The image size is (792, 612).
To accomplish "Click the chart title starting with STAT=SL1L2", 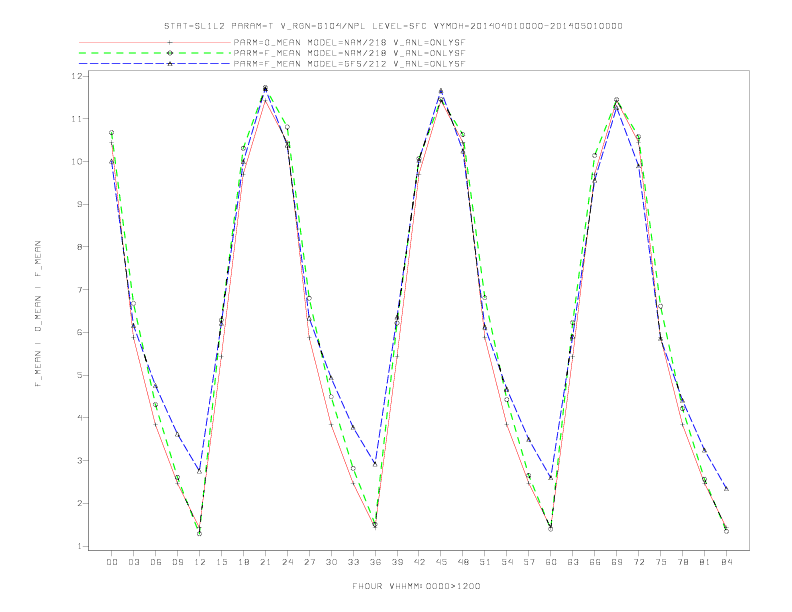I will pyautogui.click(x=393, y=26).
